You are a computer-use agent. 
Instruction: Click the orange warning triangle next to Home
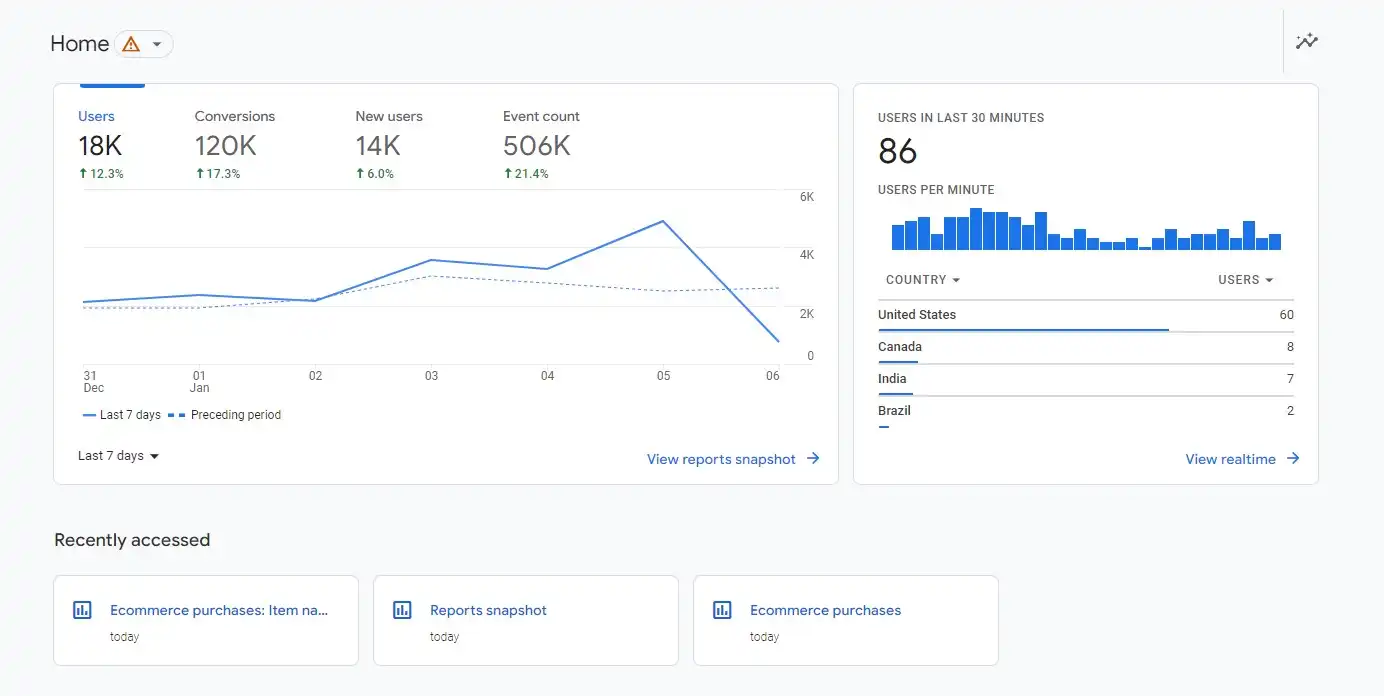click(130, 44)
